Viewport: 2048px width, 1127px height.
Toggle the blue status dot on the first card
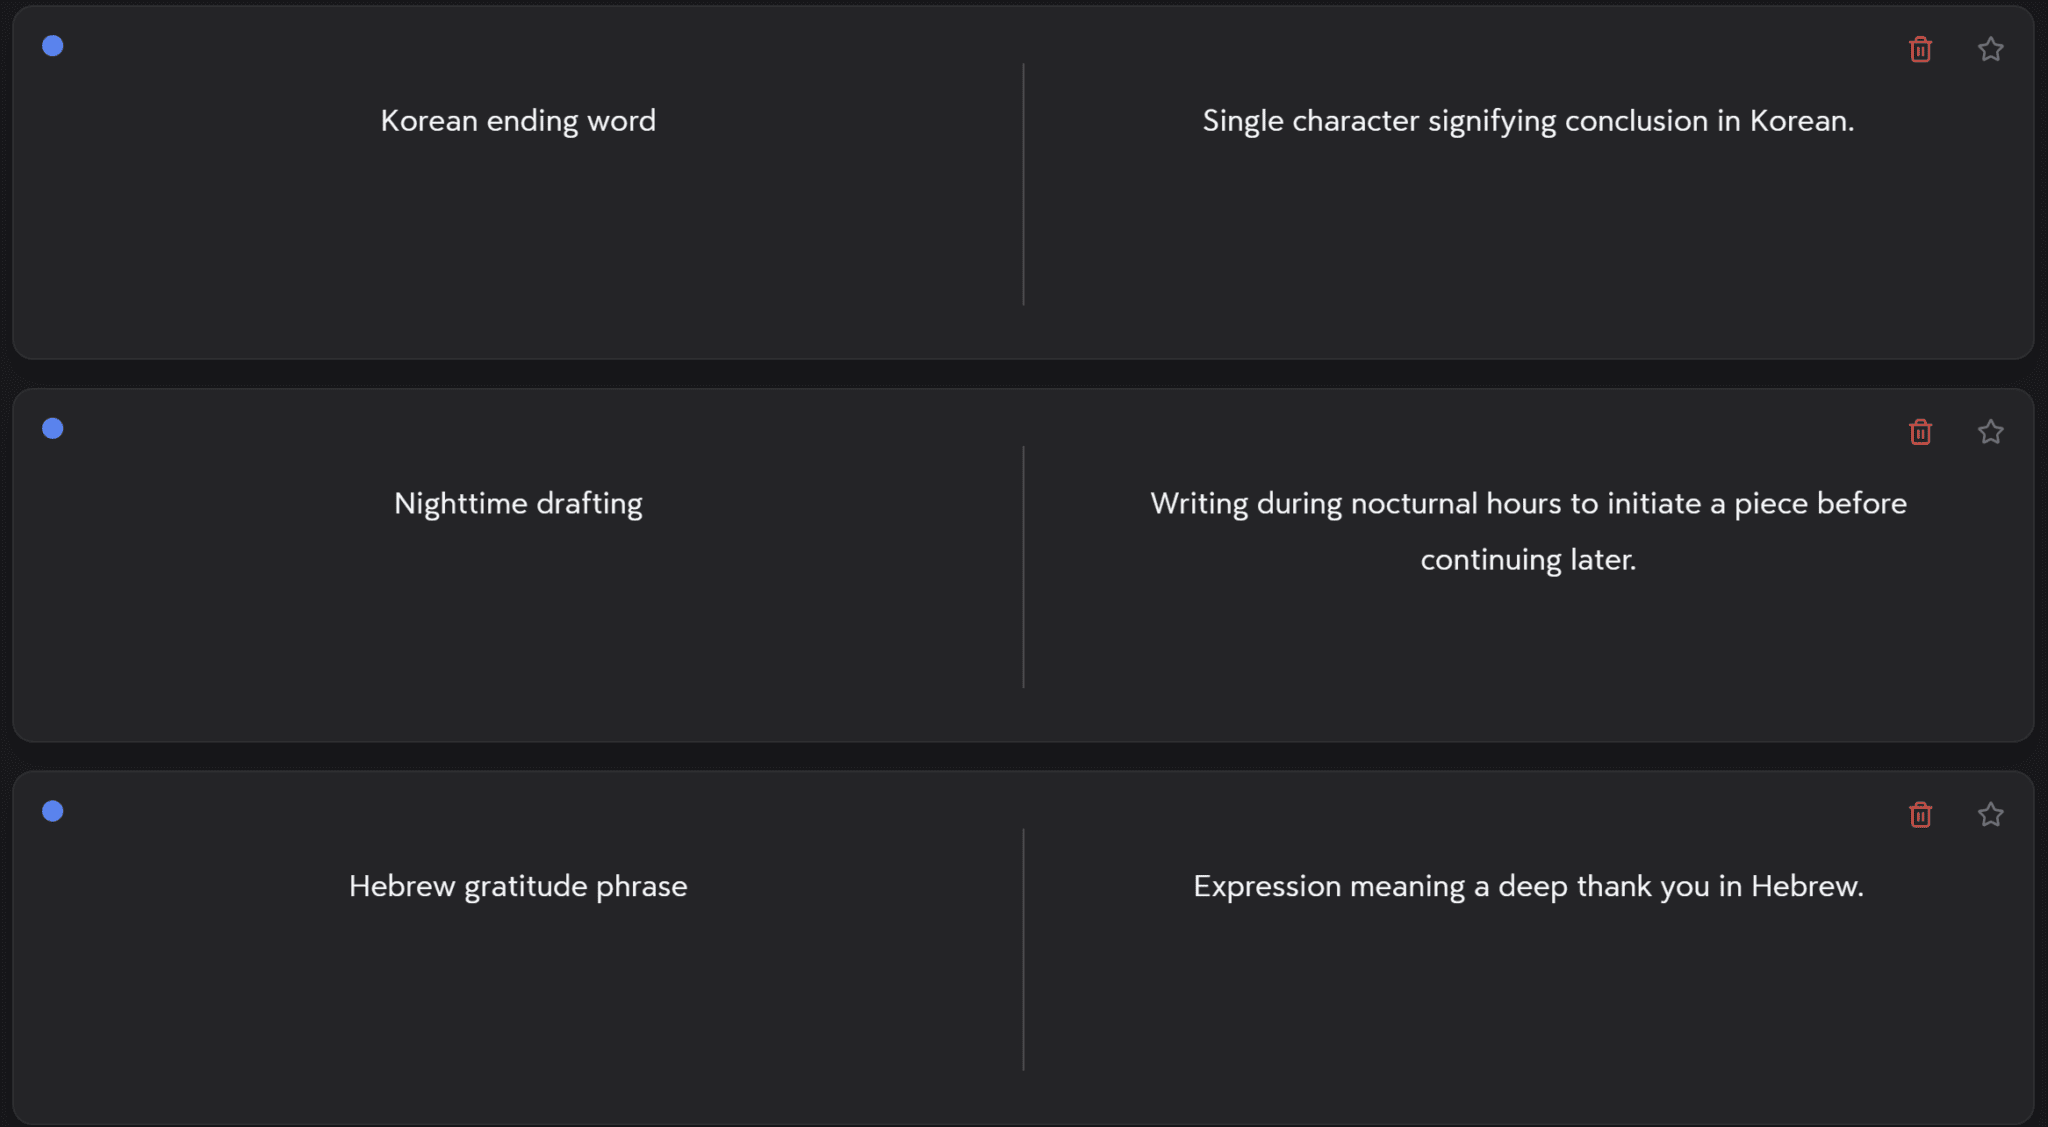52,46
